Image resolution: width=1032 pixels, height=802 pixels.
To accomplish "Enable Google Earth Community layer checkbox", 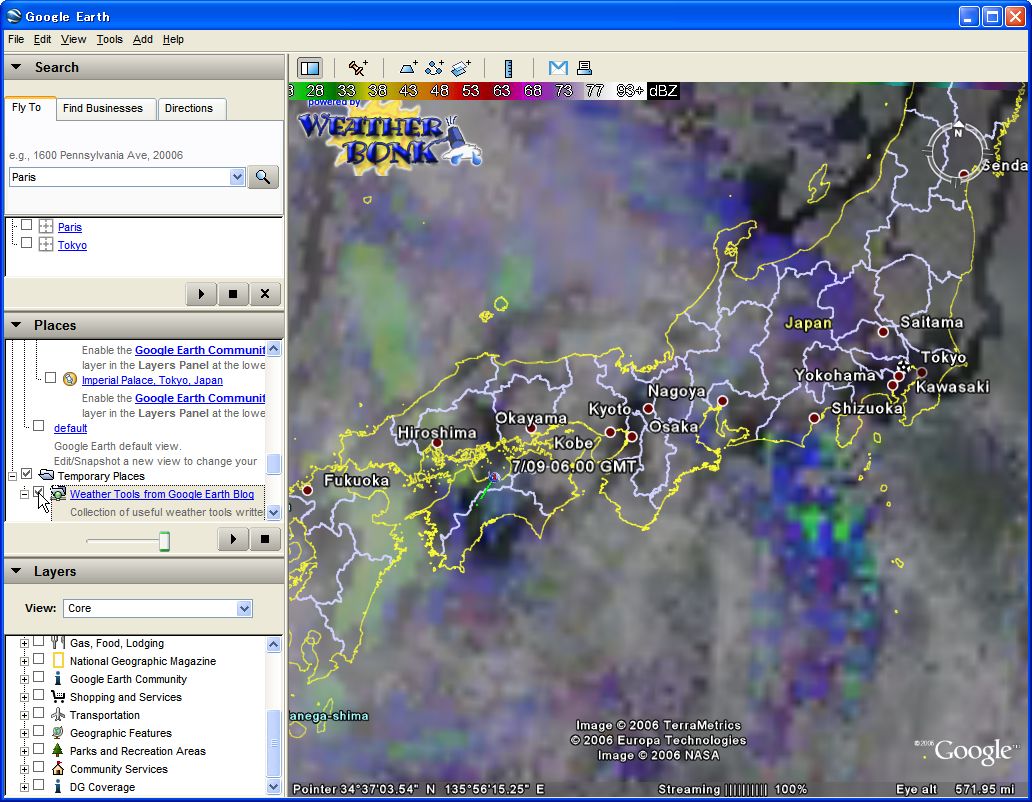I will point(39,676).
